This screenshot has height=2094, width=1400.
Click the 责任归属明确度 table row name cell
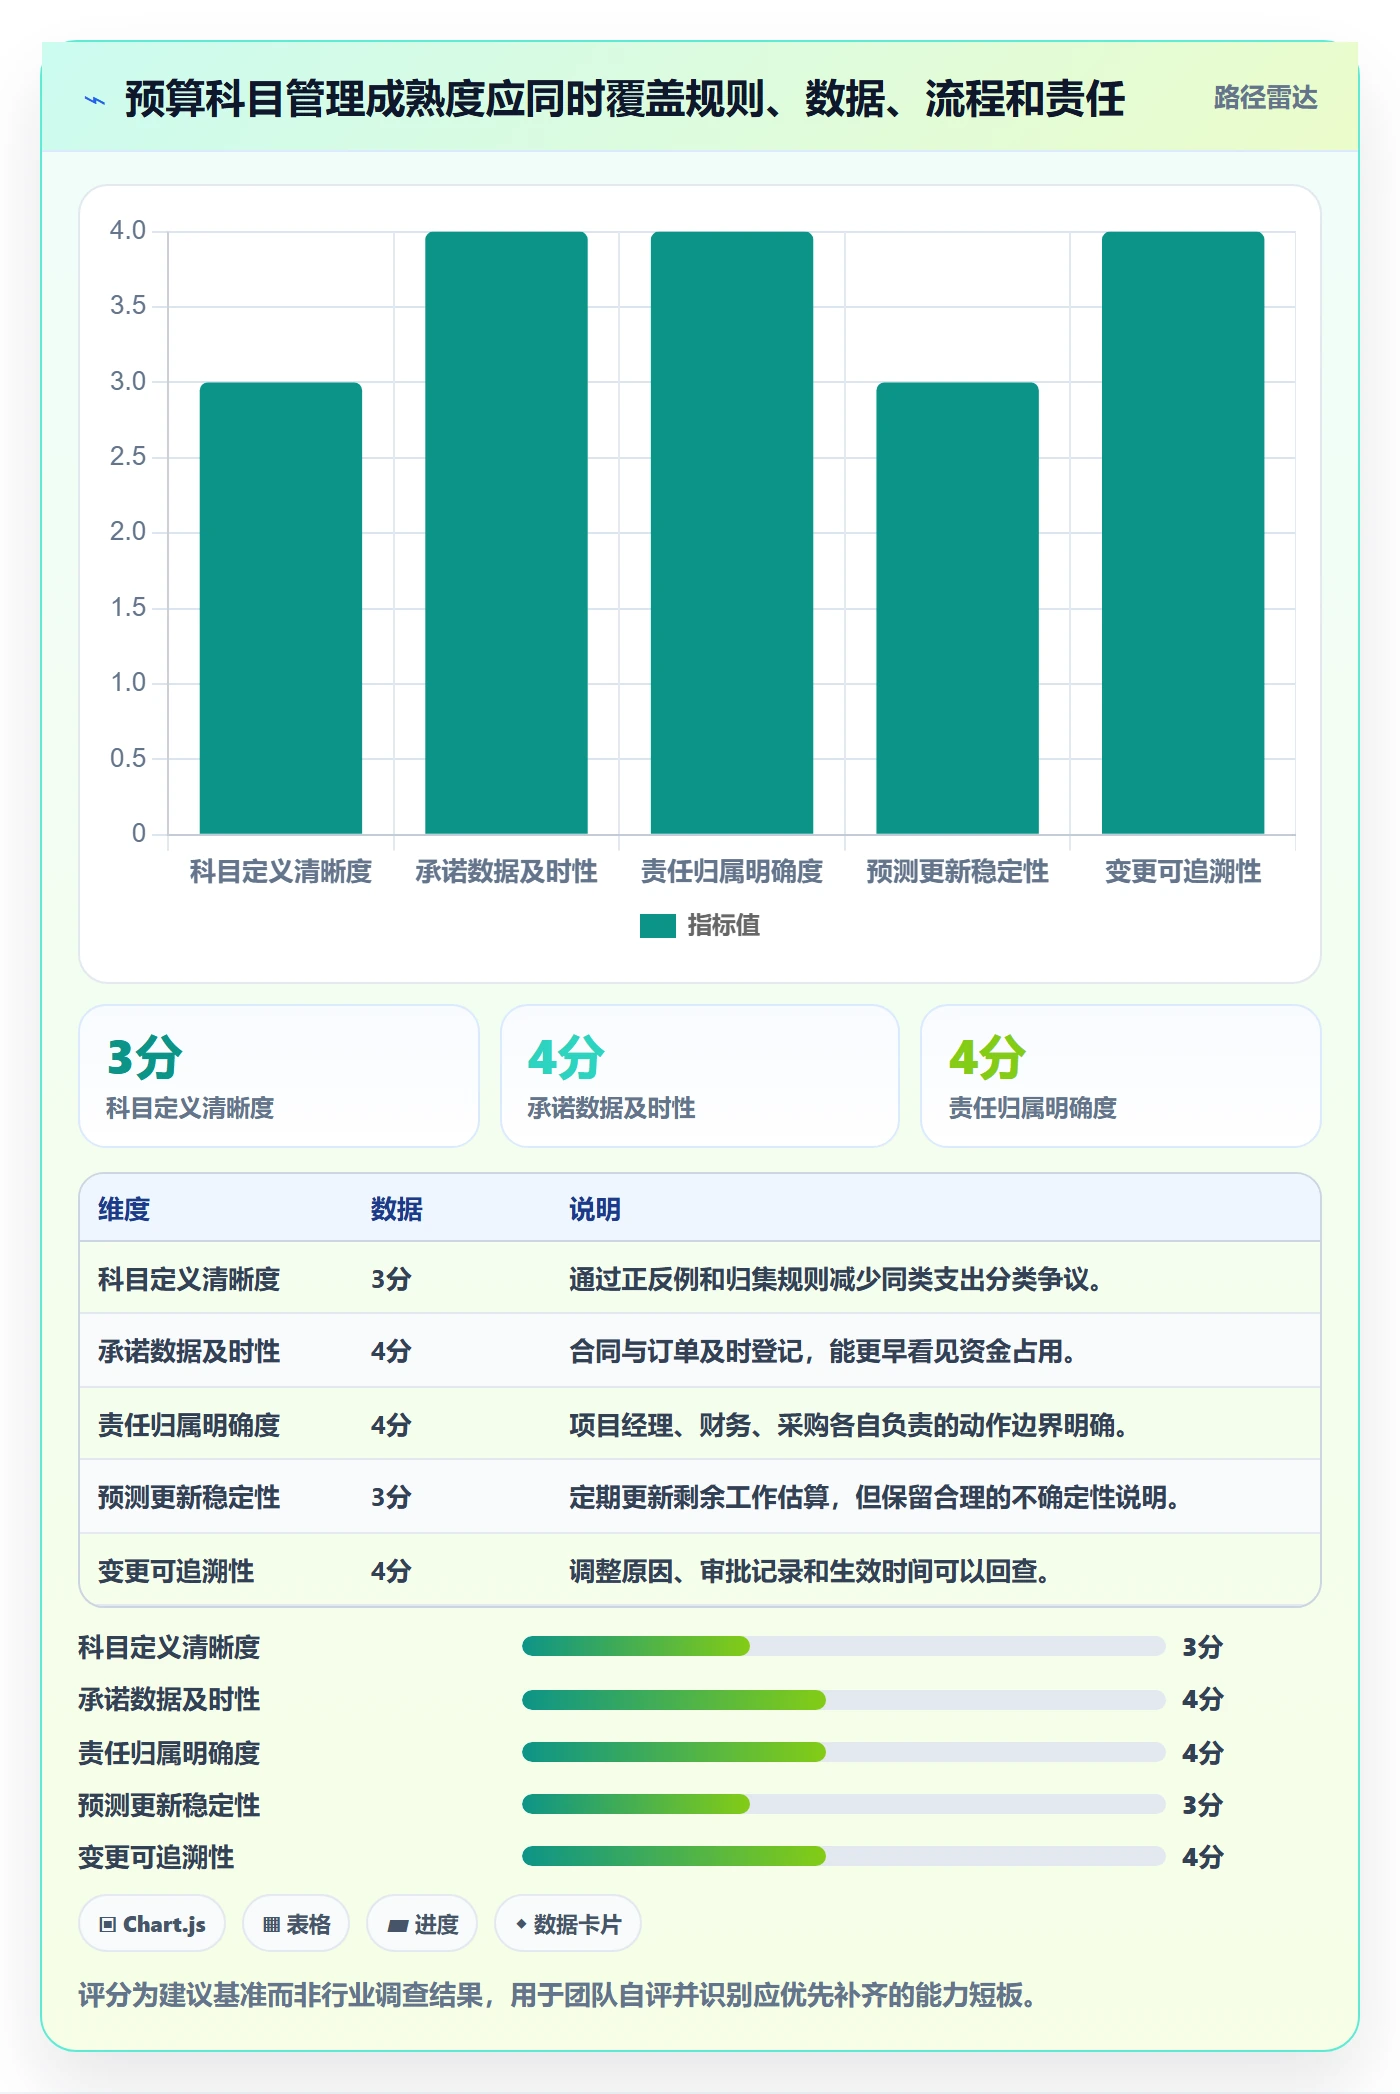click(x=189, y=1425)
